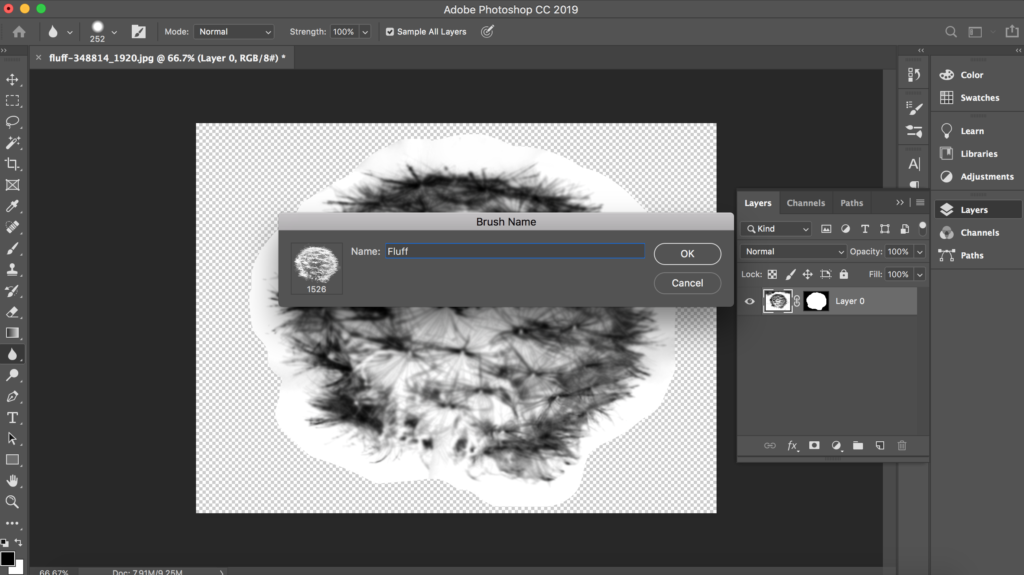Screen dimensions: 1024x575
Task: Select the Layers tab
Action: coord(758,203)
